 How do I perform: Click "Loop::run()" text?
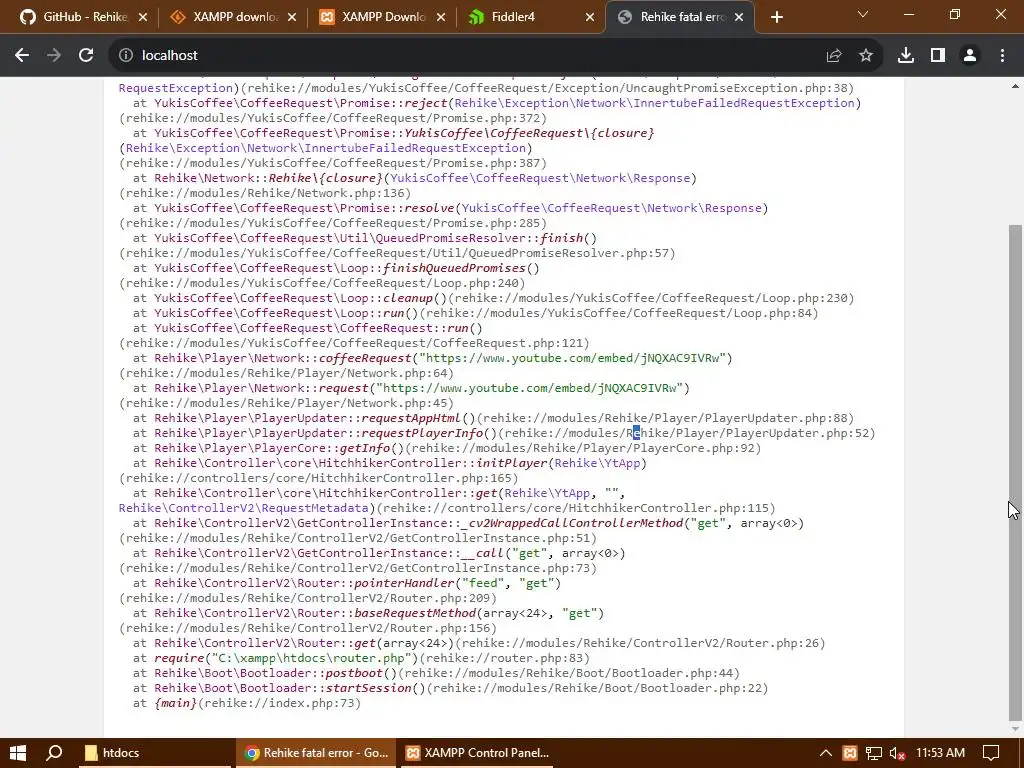coord(382,313)
